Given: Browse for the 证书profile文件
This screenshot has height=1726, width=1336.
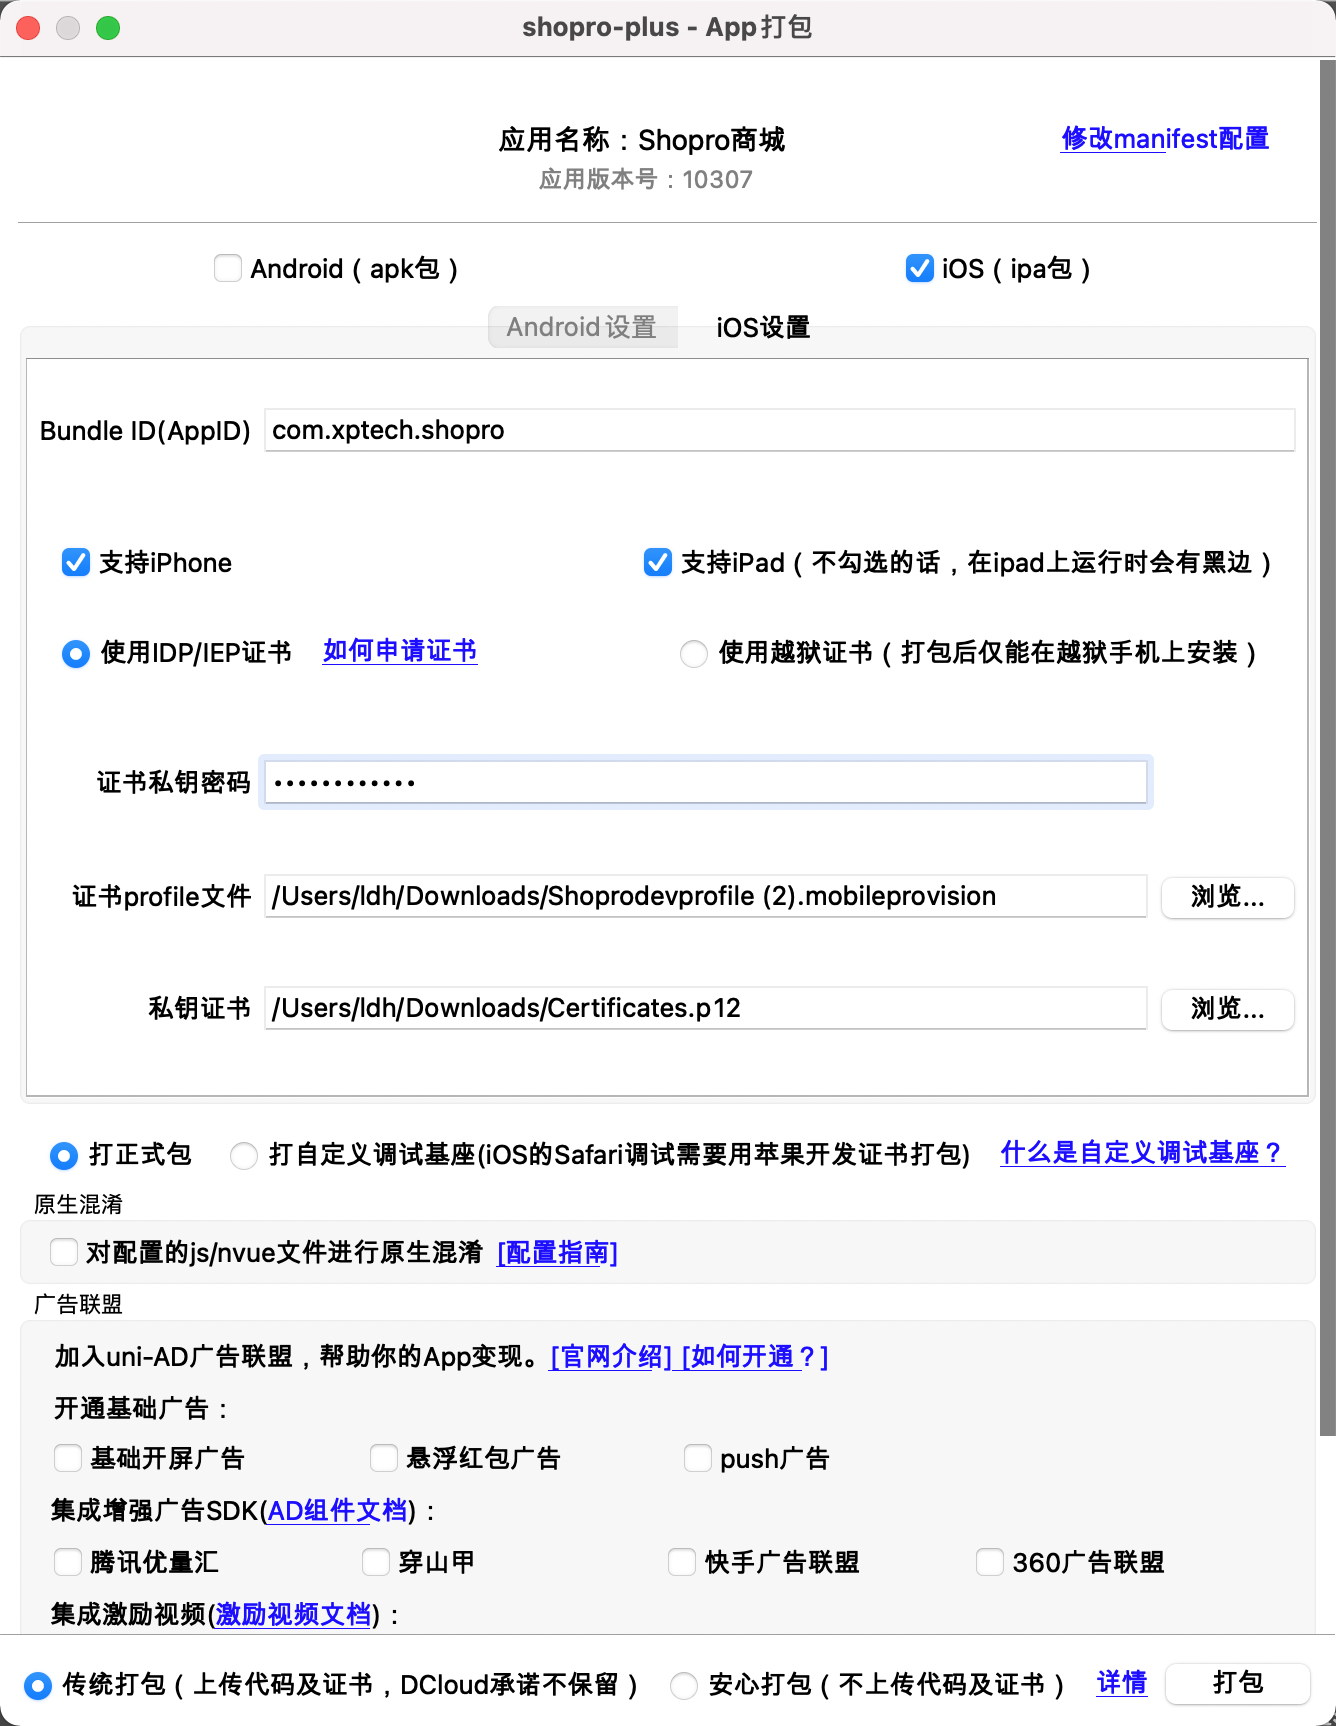Looking at the screenshot, I should click(1228, 897).
